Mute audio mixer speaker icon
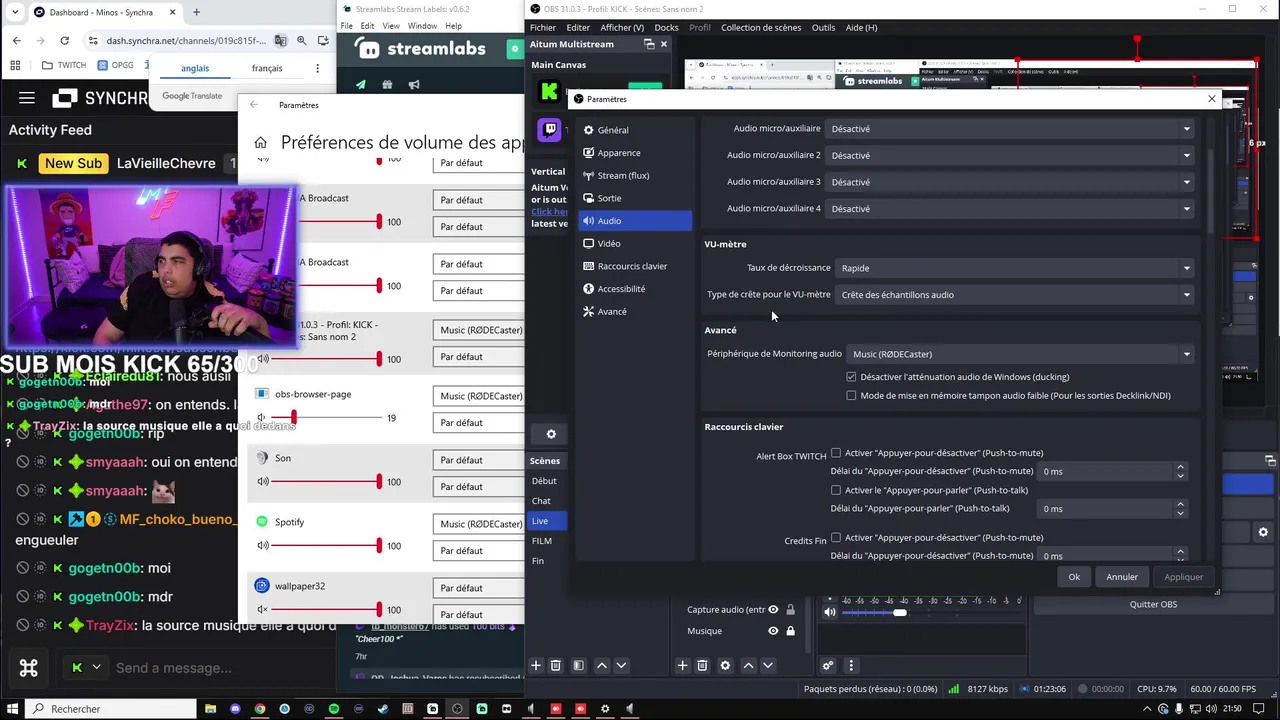 (830, 612)
